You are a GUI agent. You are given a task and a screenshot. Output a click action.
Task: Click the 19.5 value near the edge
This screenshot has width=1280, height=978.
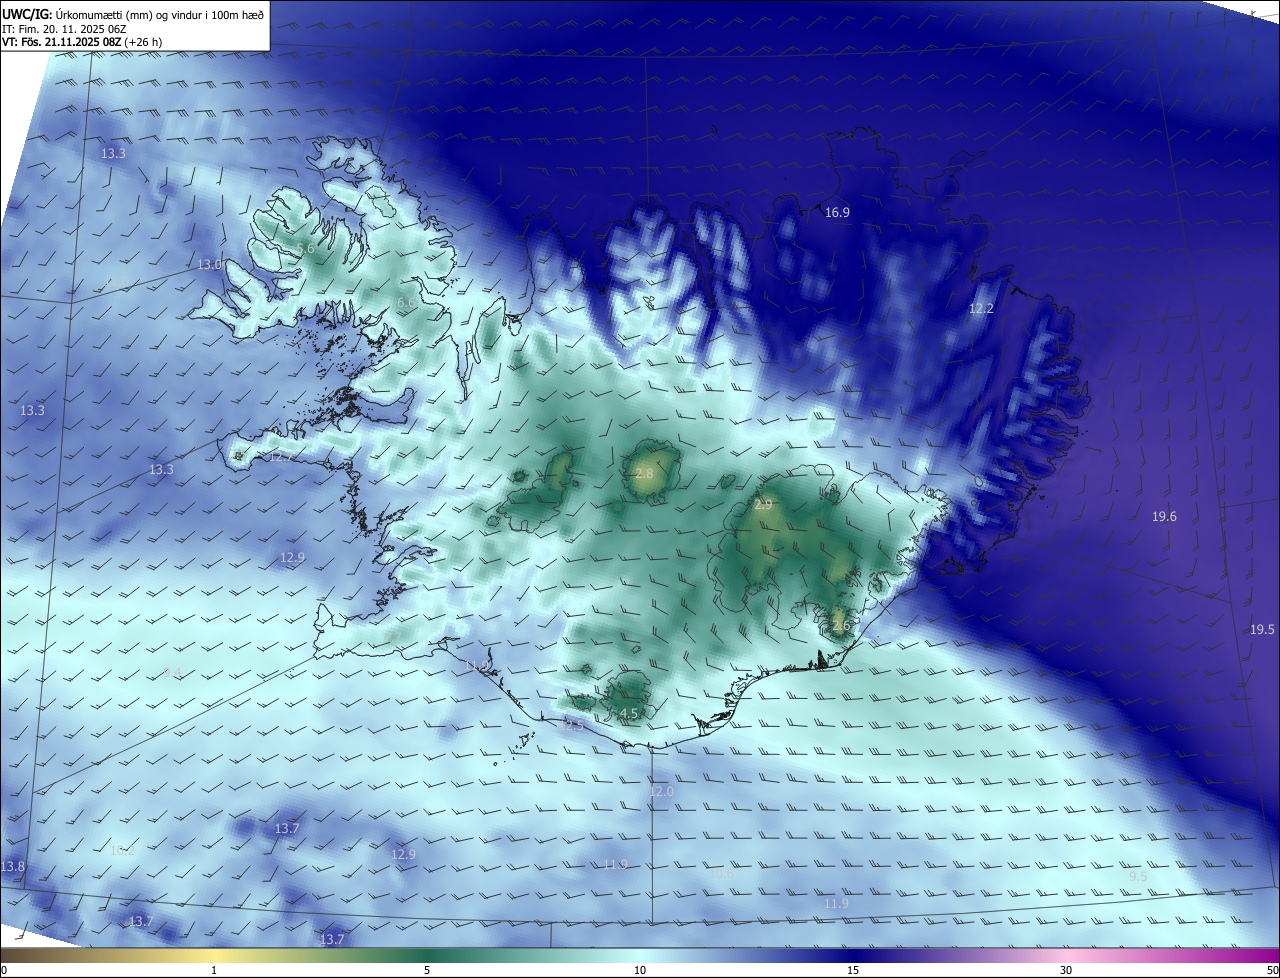coord(1262,629)
